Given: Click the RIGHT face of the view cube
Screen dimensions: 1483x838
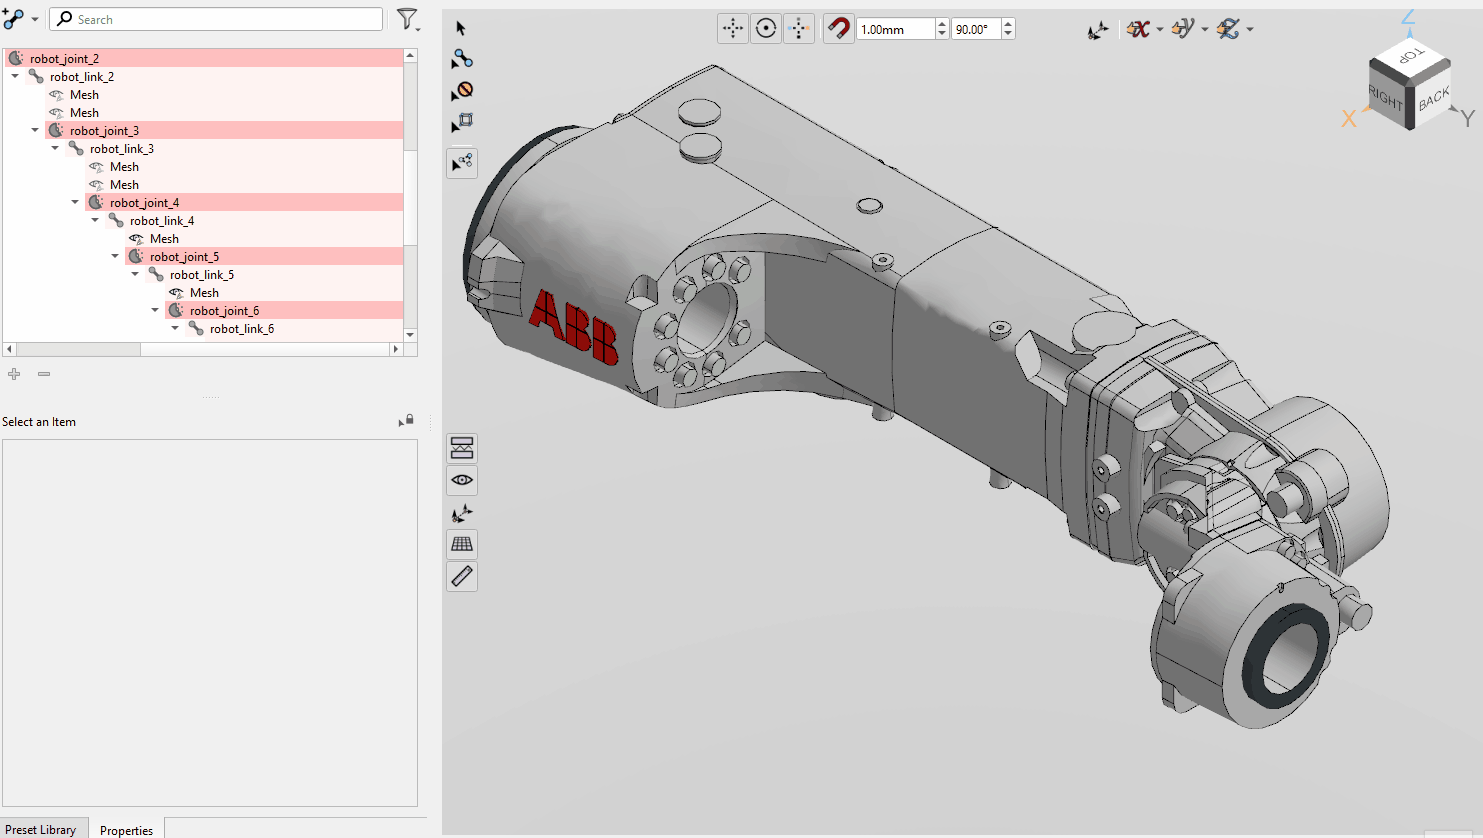Looking at the screenshot, I should [1386, 98].
